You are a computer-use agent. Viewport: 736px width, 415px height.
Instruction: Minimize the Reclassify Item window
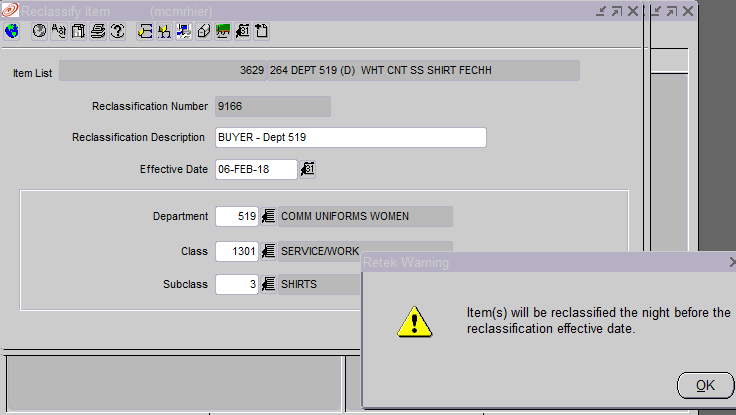click(601, 11)
